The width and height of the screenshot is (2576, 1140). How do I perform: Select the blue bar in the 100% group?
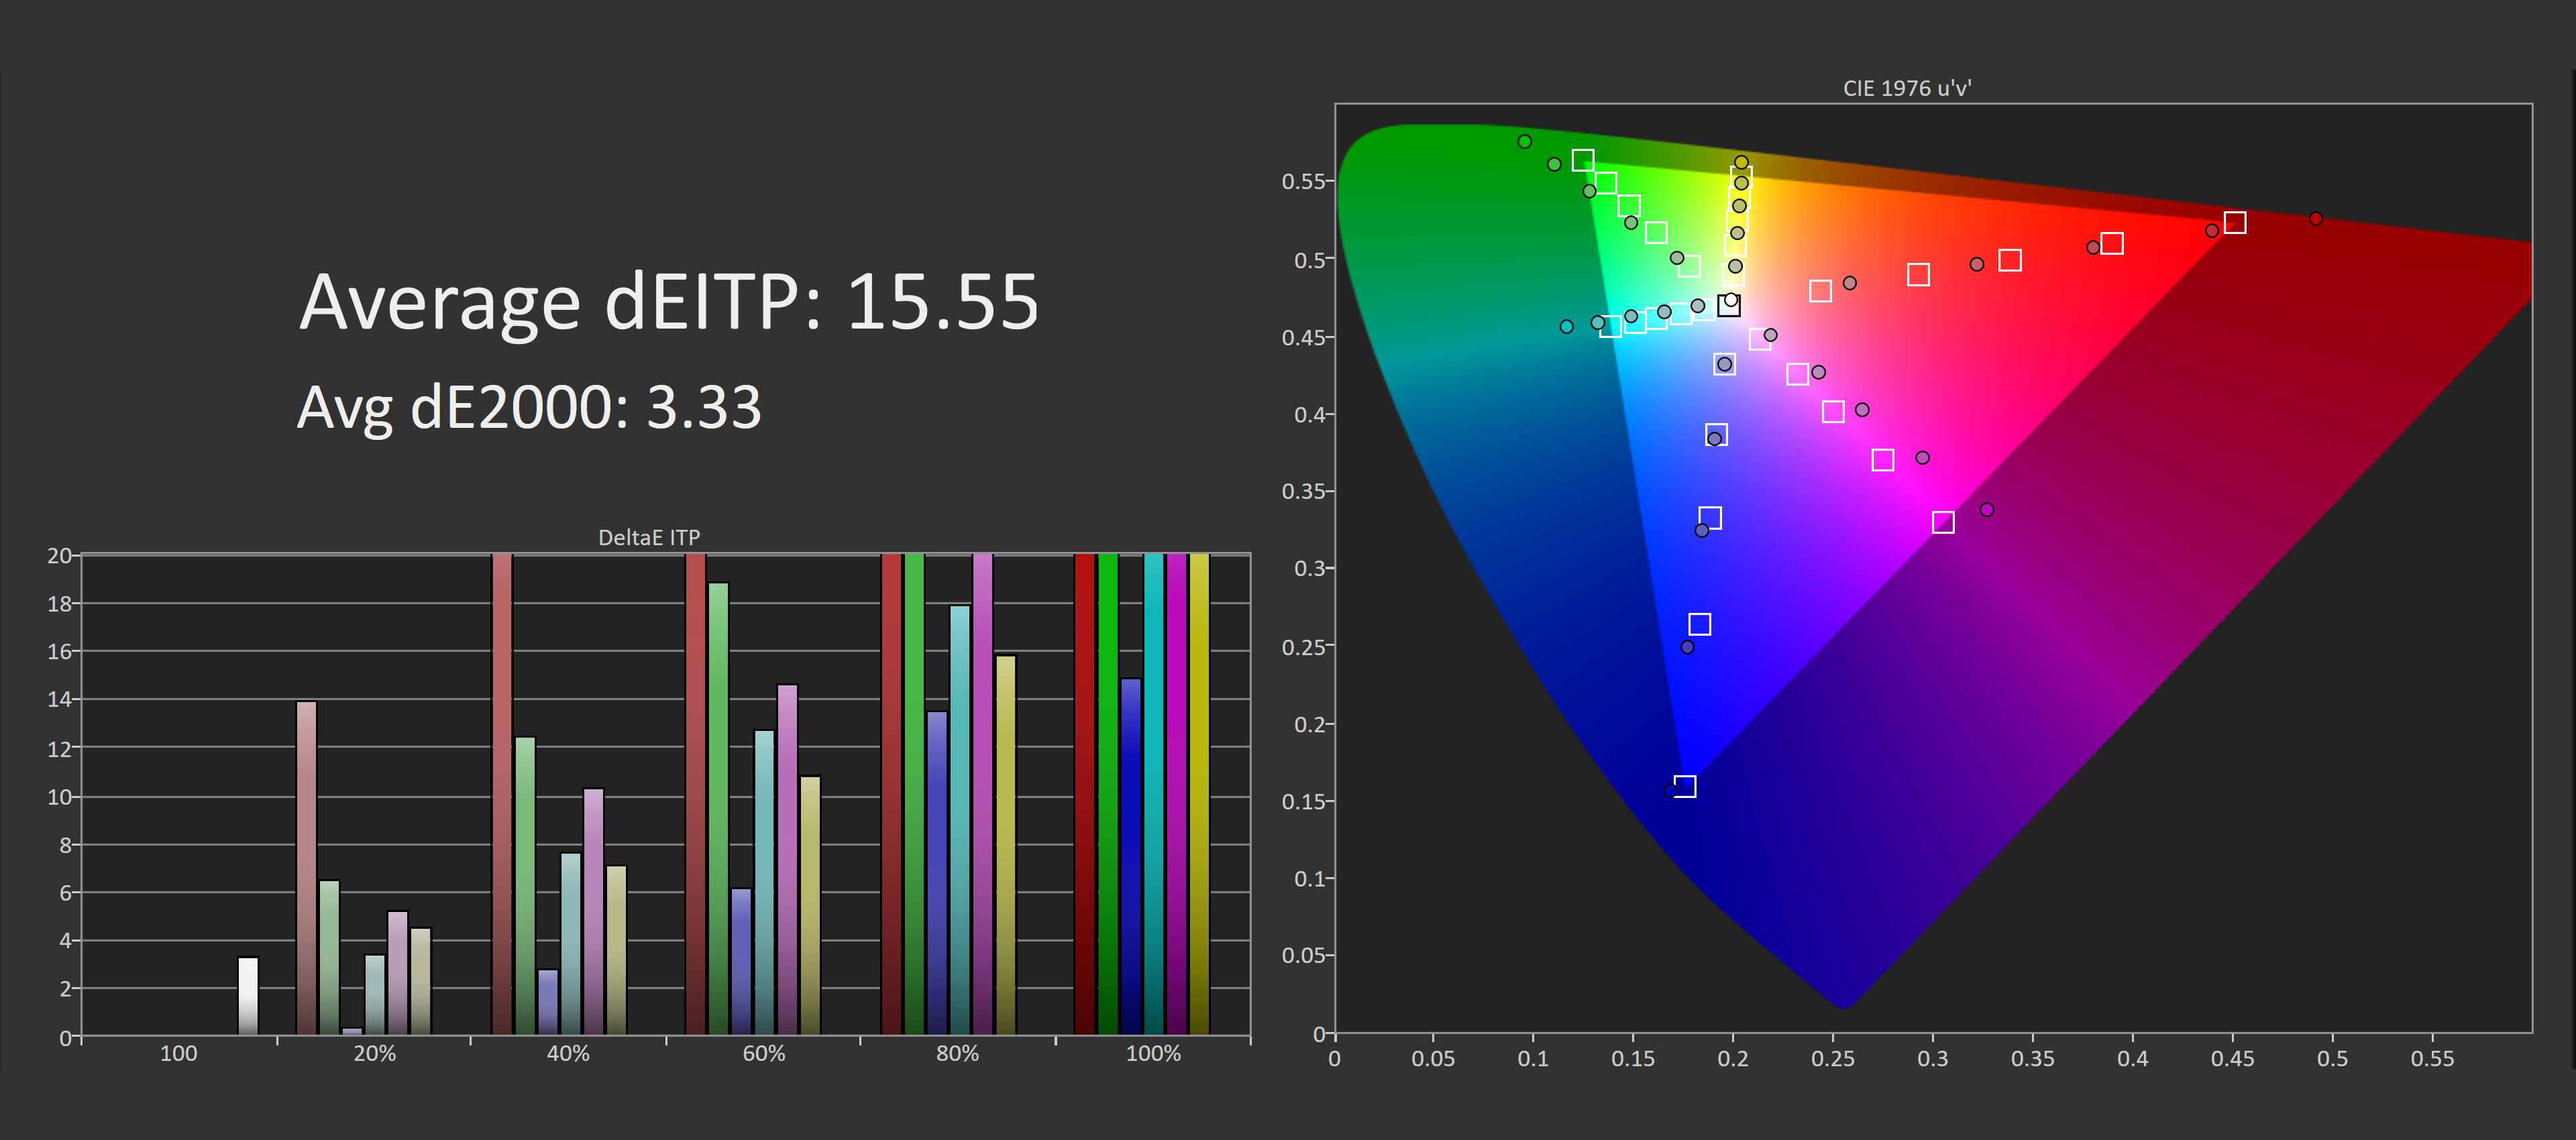[1131, 855]
